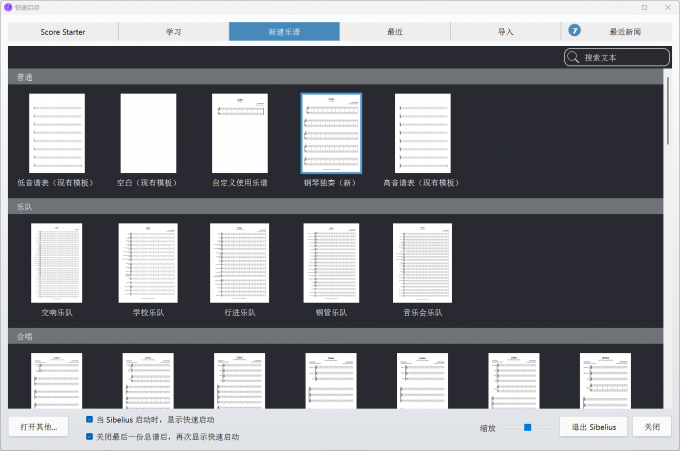
Task: Toggle 关闭最后一份总谱后显示快速启动 checkbox
Action: click(x=90, y=436)
